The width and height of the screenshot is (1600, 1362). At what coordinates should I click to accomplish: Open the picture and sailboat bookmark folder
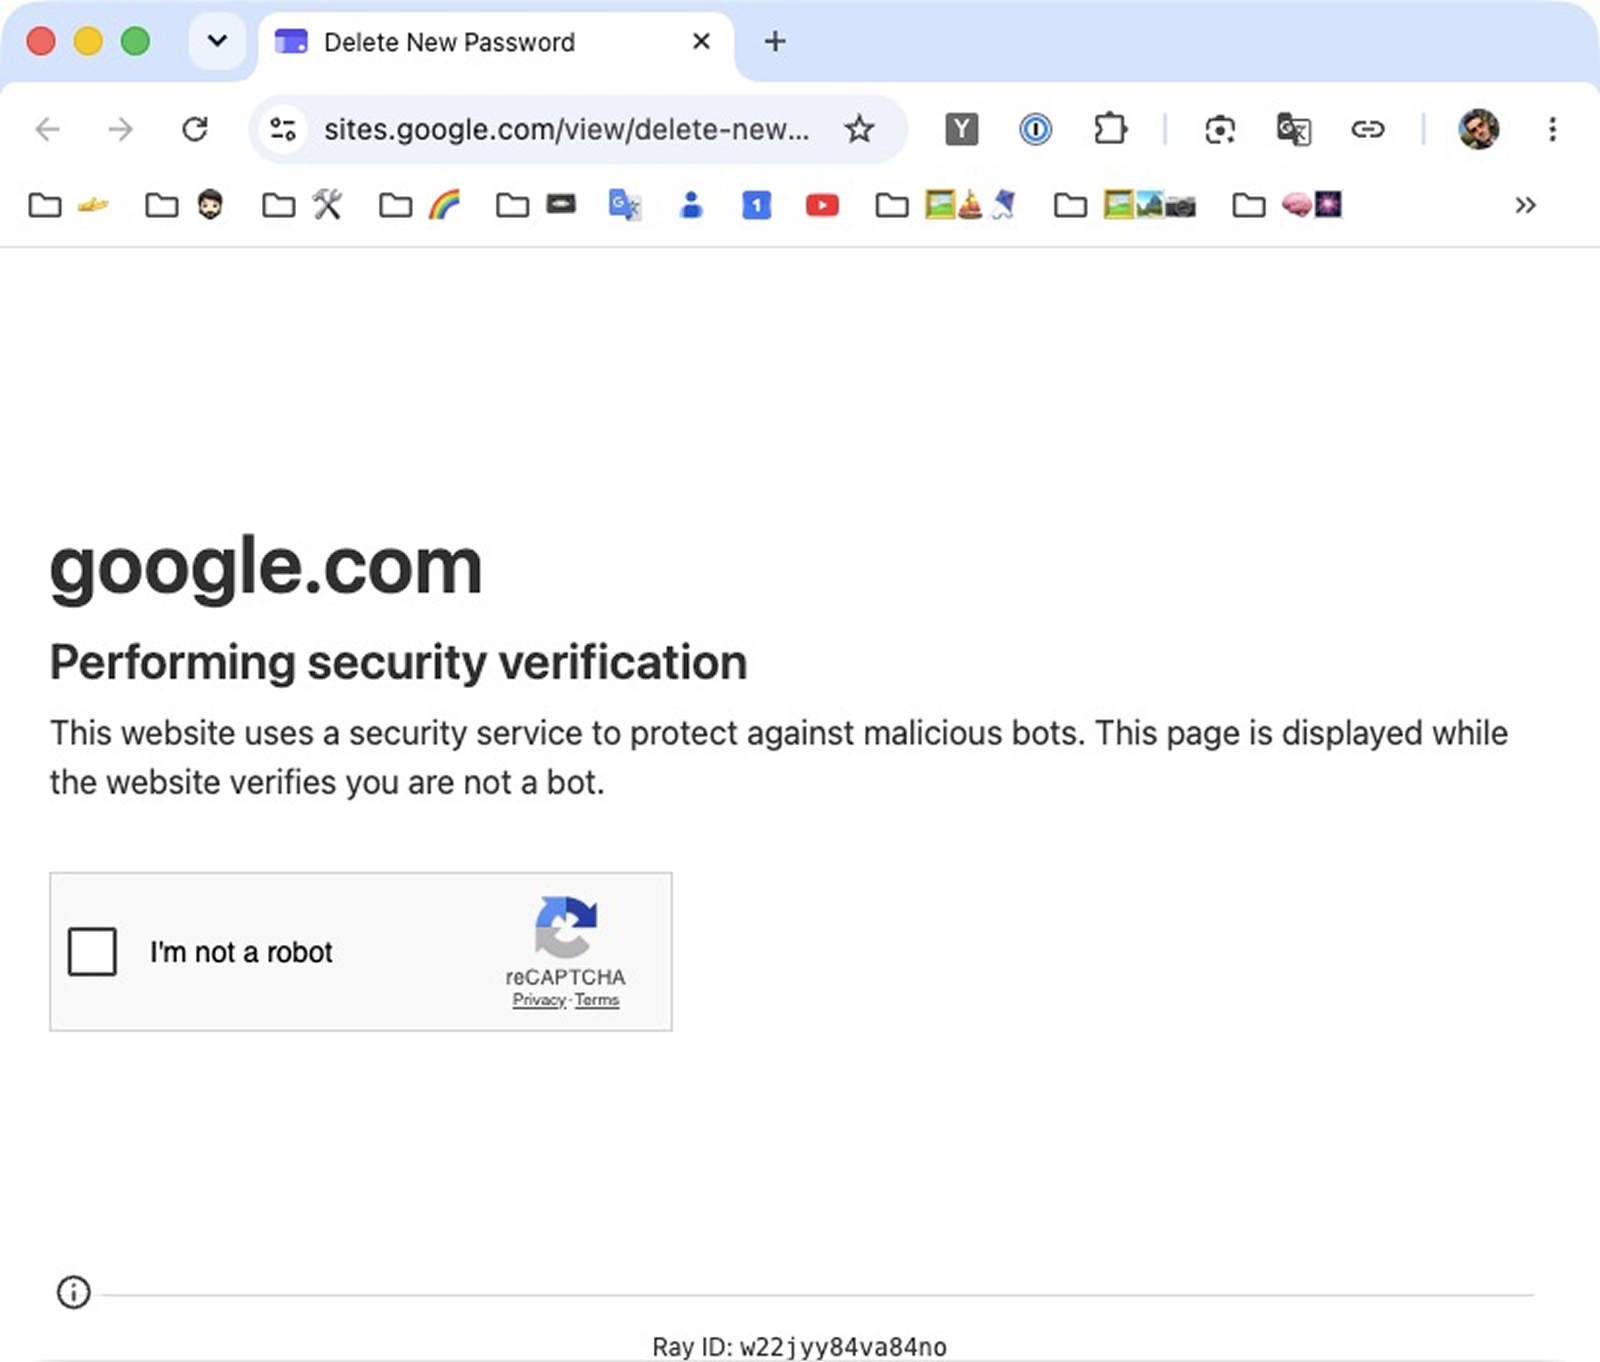pyautogui.click(x=946, y=205)
